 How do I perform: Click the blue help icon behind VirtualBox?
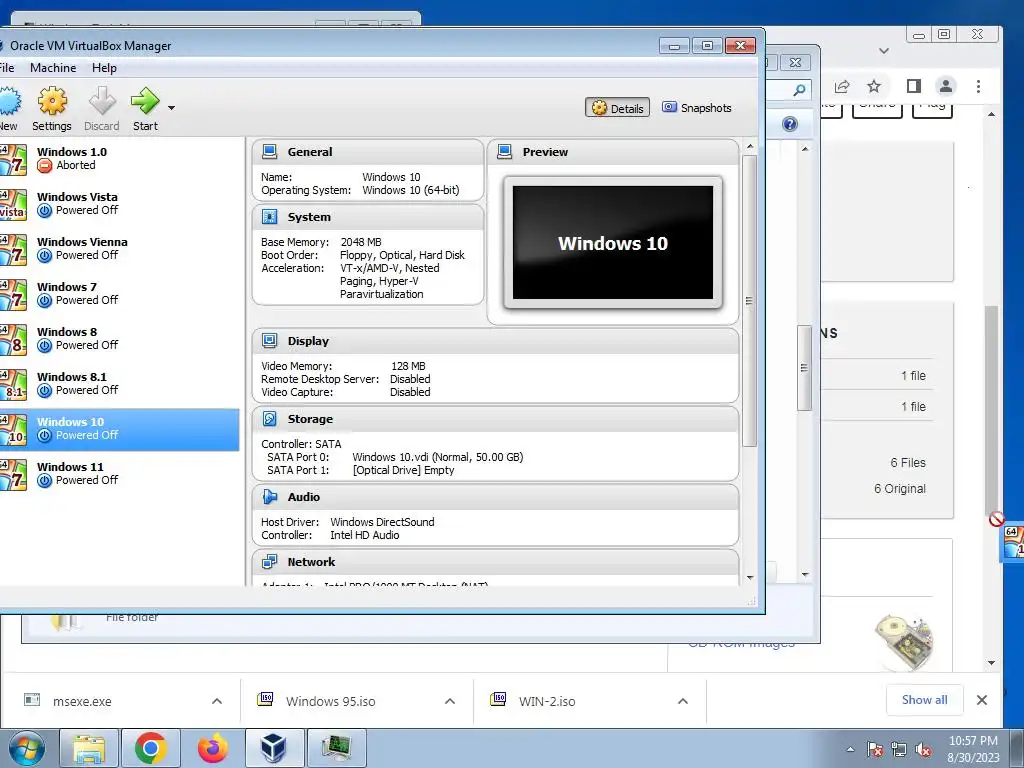[790, 124]
